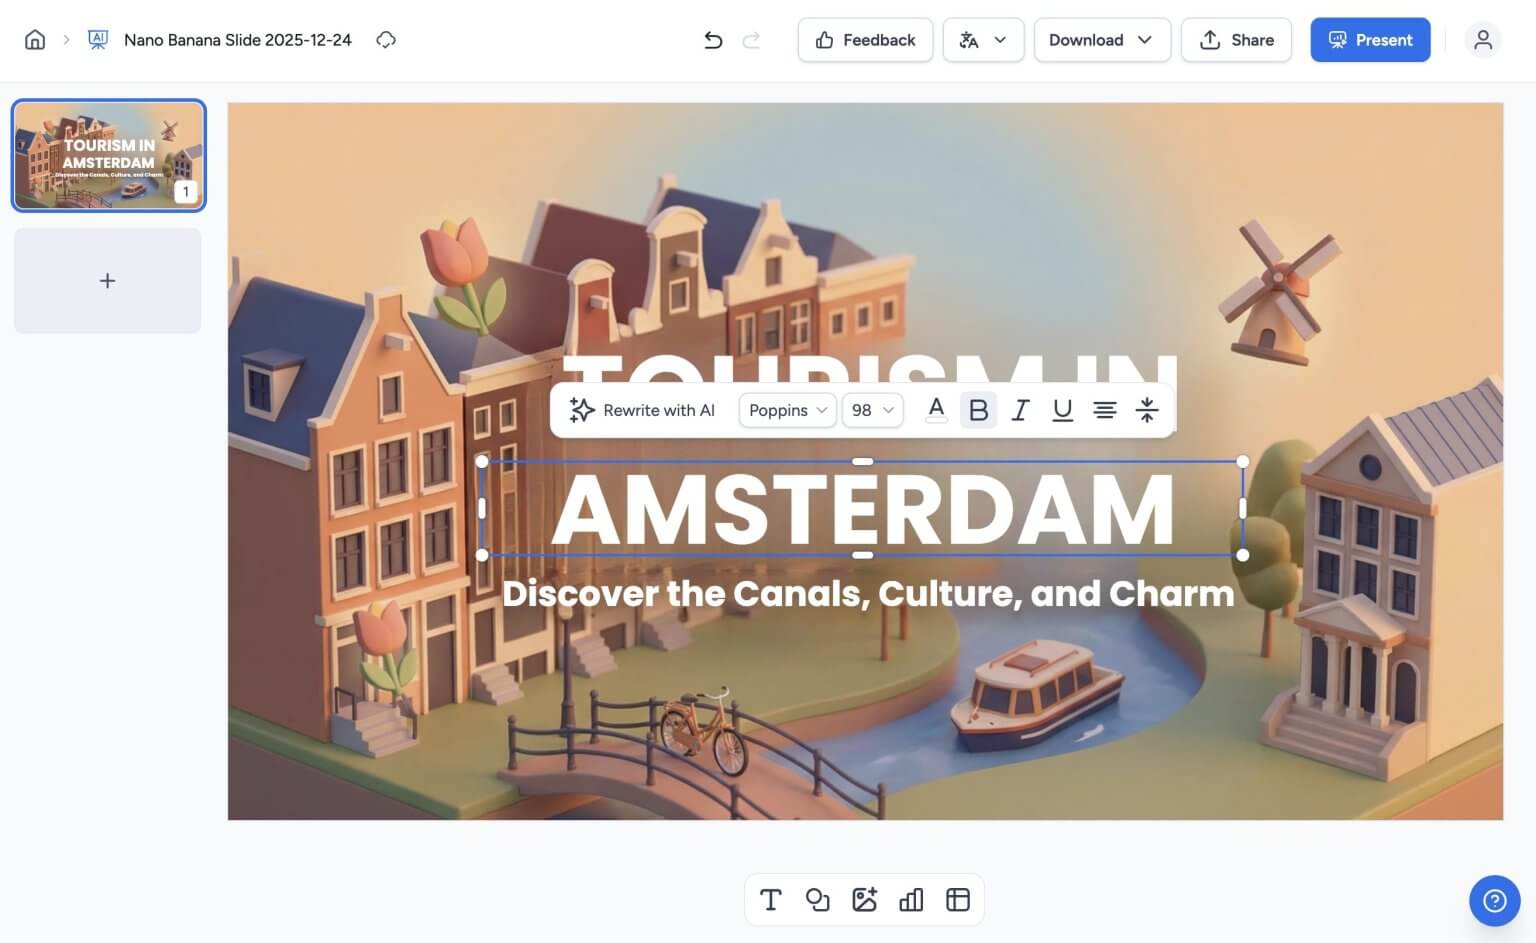Toggle Underline for the AMSTERDAM text
The image size is (1536, 943).
1062,409
